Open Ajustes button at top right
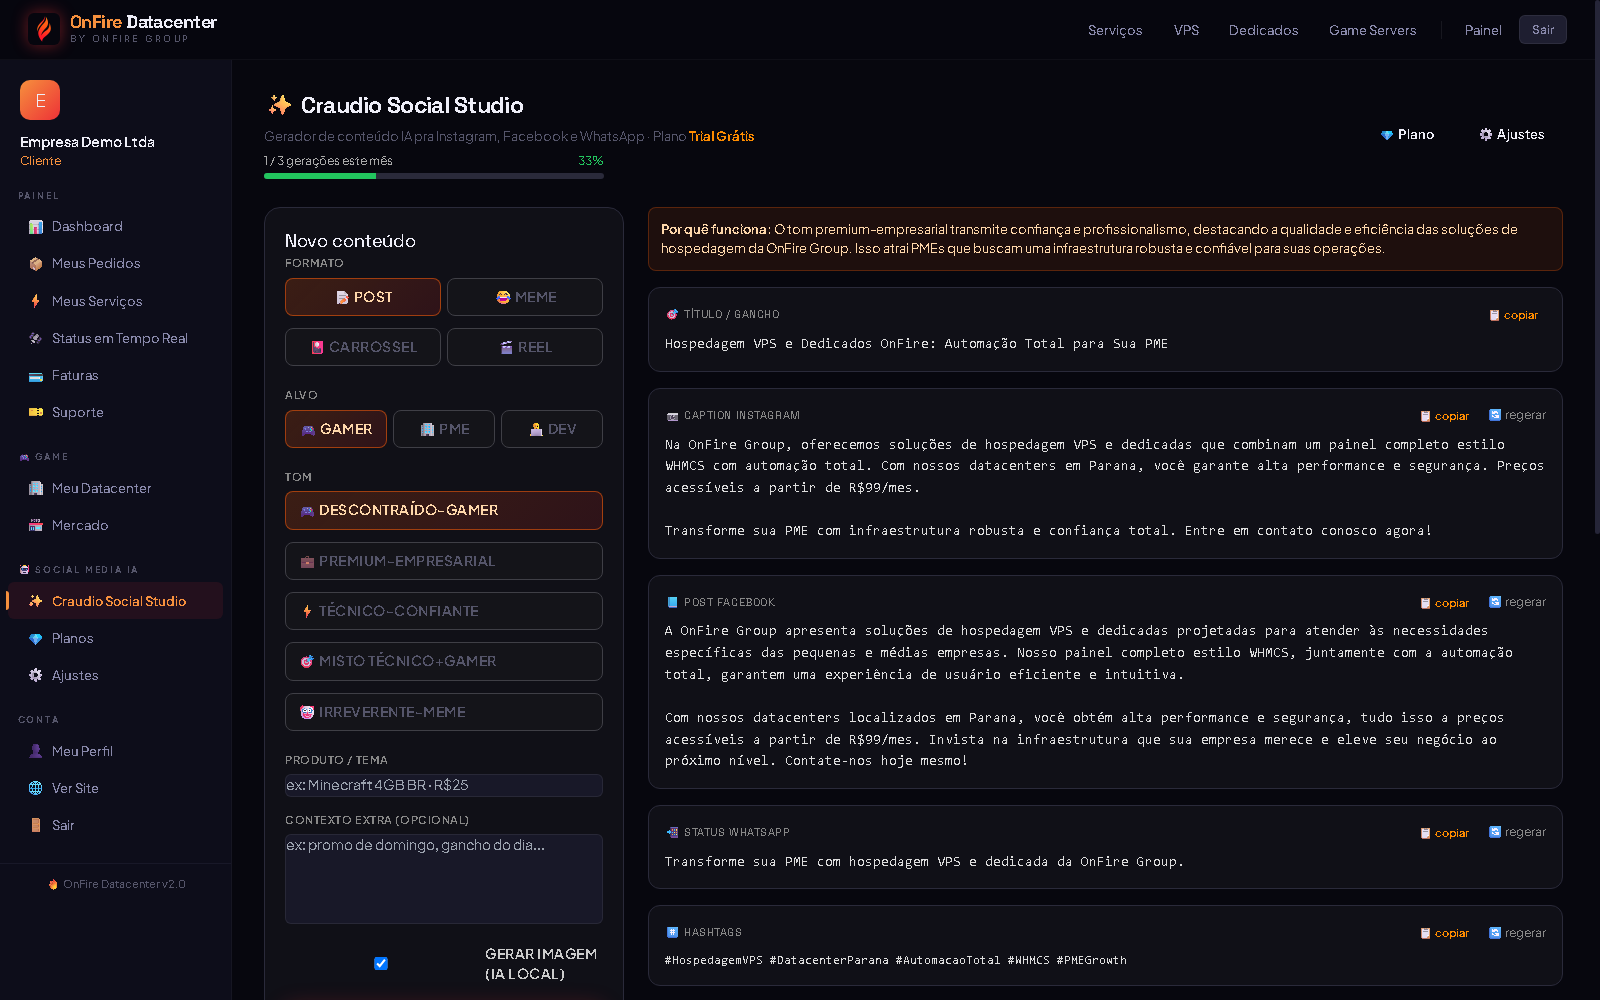The width and height of the screenshot is (1600, 1000). coord(1512,135)
